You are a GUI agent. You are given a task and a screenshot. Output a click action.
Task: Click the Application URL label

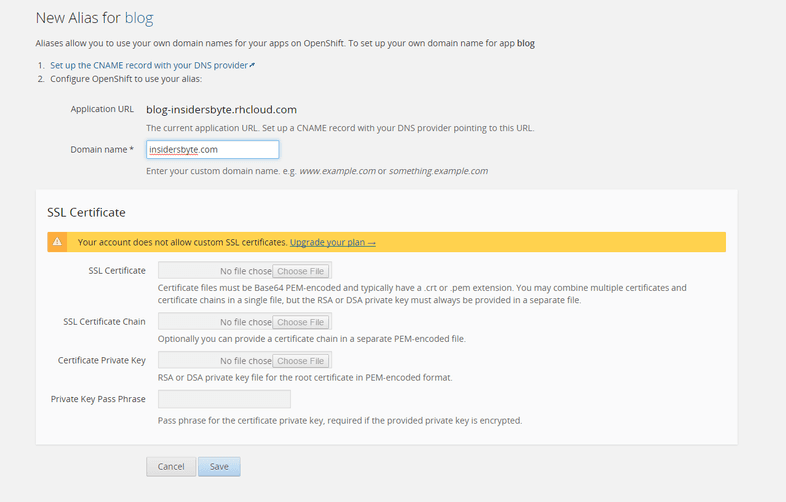point(102,109)
